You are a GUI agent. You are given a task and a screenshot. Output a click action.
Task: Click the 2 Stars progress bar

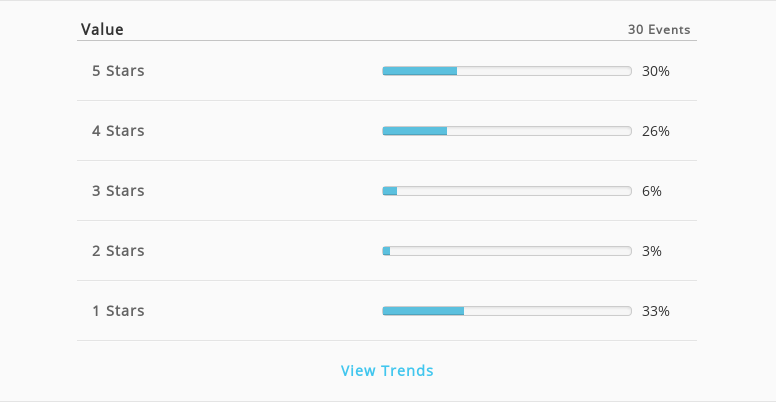(507, 251)
